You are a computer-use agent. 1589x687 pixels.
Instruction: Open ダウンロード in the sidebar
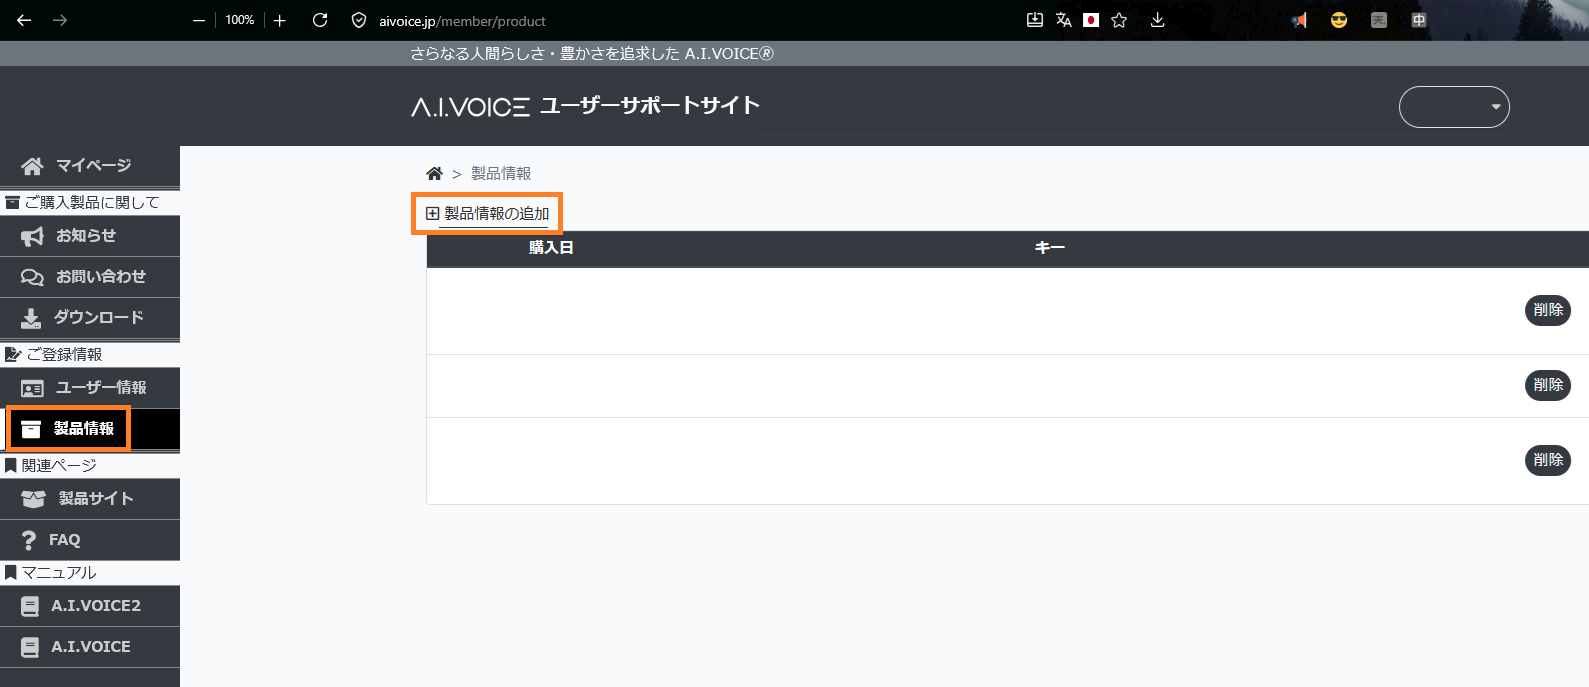pos(90,318)
